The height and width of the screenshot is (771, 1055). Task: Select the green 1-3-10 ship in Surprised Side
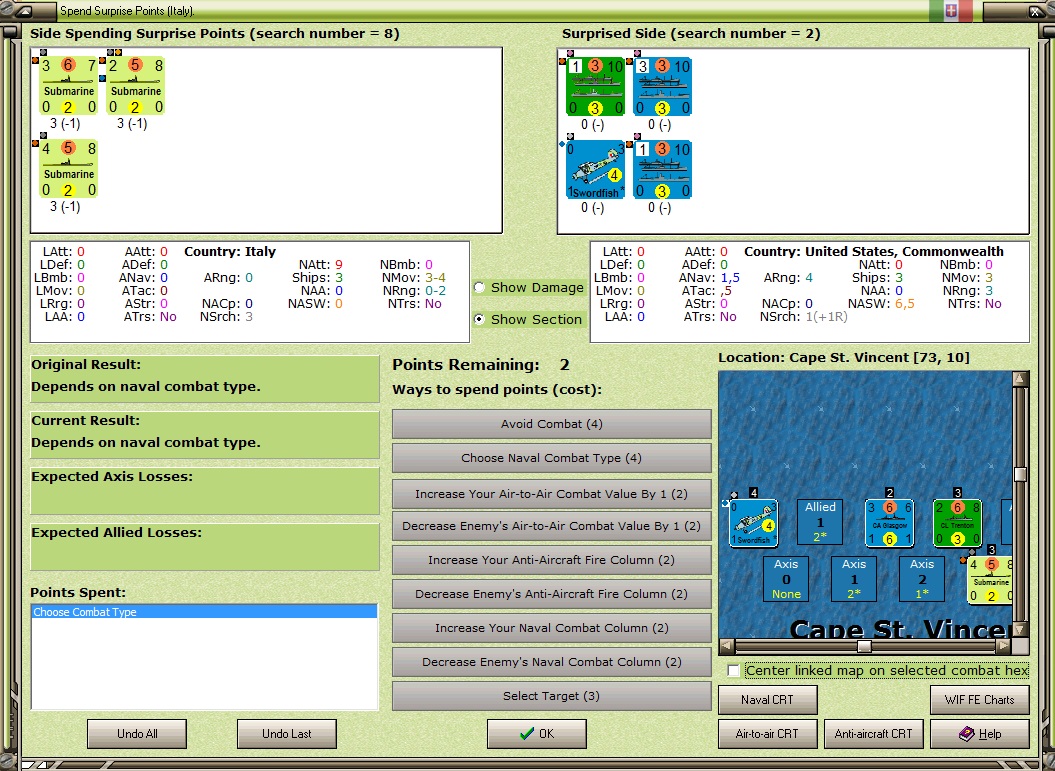click(x=595, y=87)
